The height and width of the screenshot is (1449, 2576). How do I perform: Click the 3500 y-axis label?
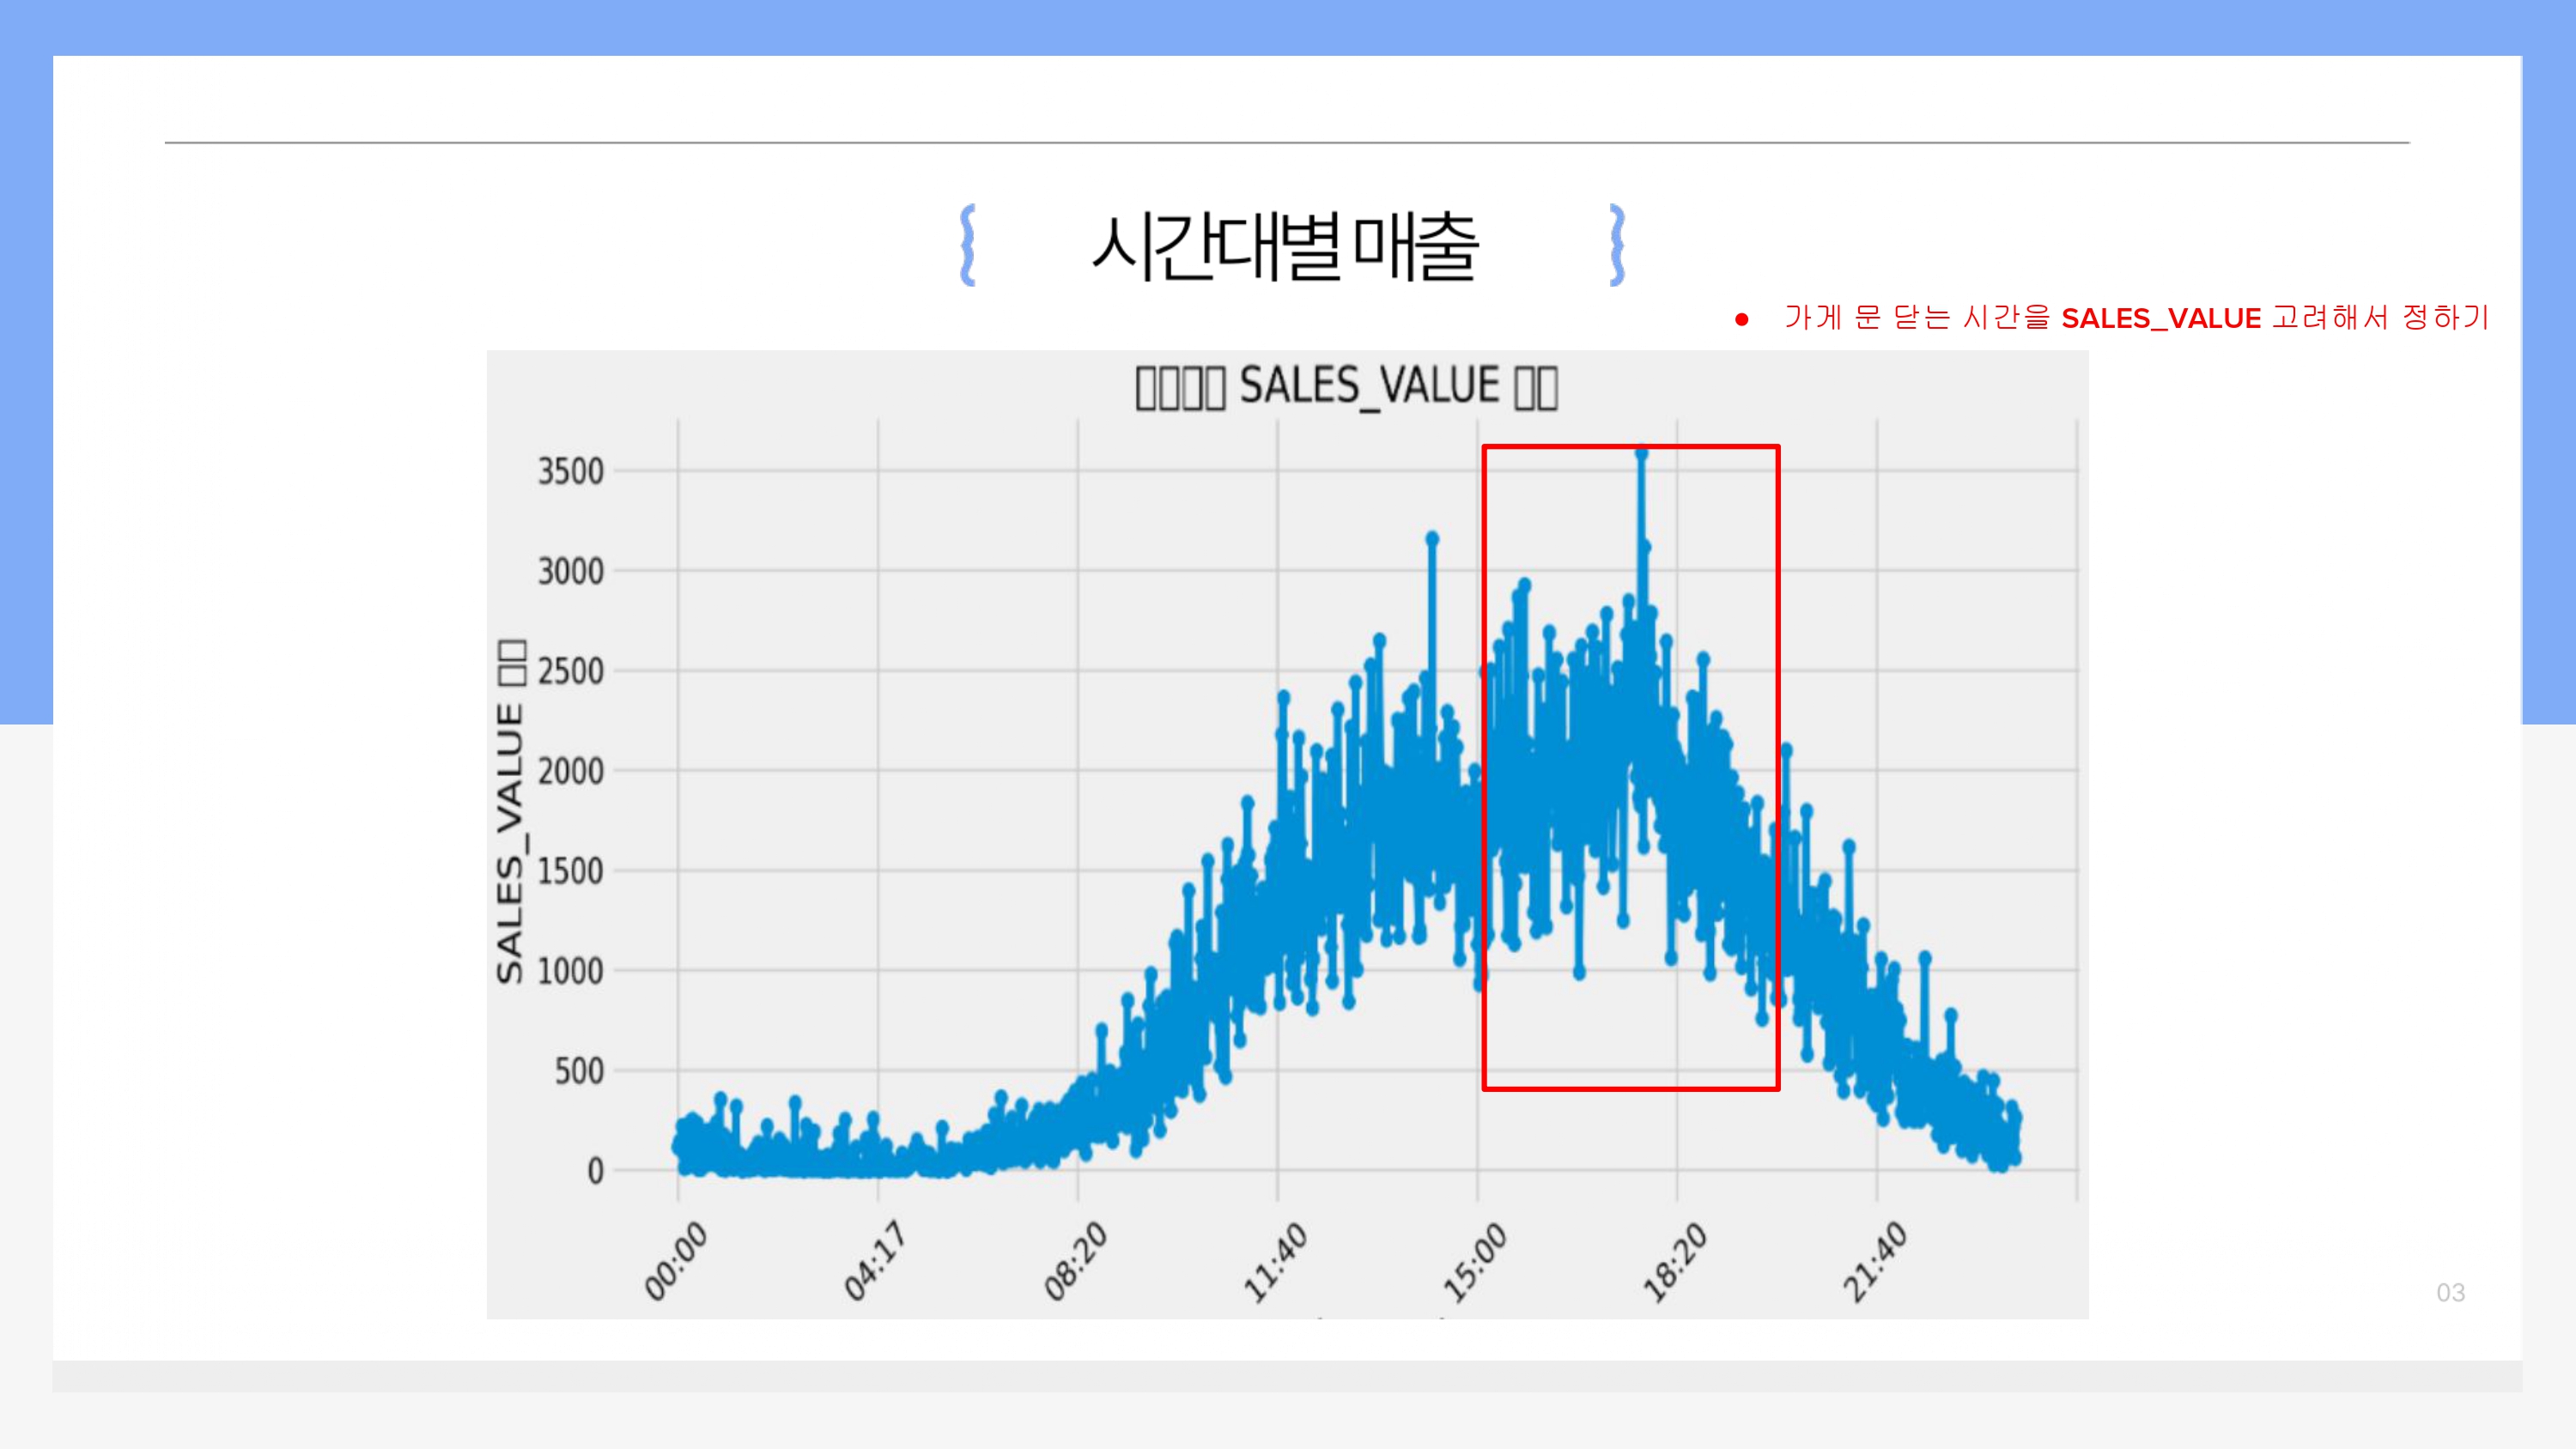tap(570, 471)
